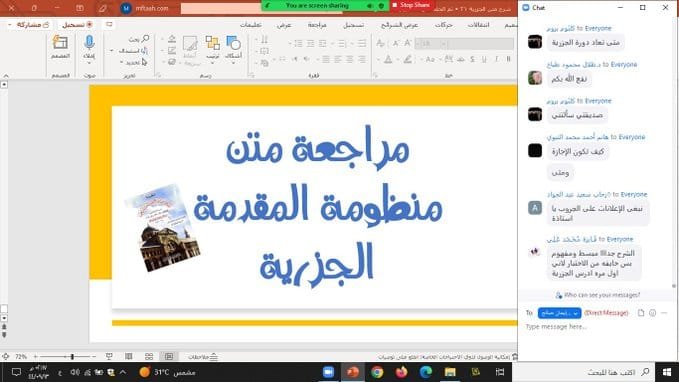This screenshot has height=382, width=679.
Task: Switch to slide sorter view in status bar
Action: (x=149, y=356)
